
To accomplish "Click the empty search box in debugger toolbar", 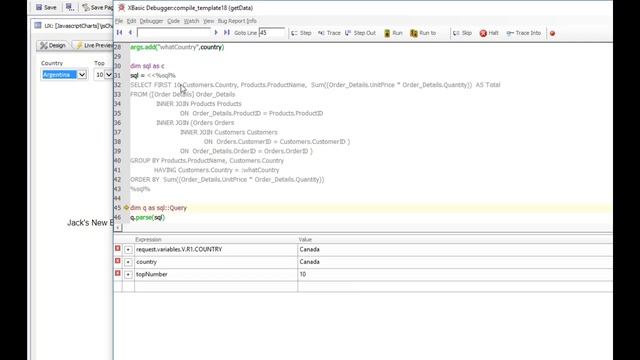I will (174, 33).
